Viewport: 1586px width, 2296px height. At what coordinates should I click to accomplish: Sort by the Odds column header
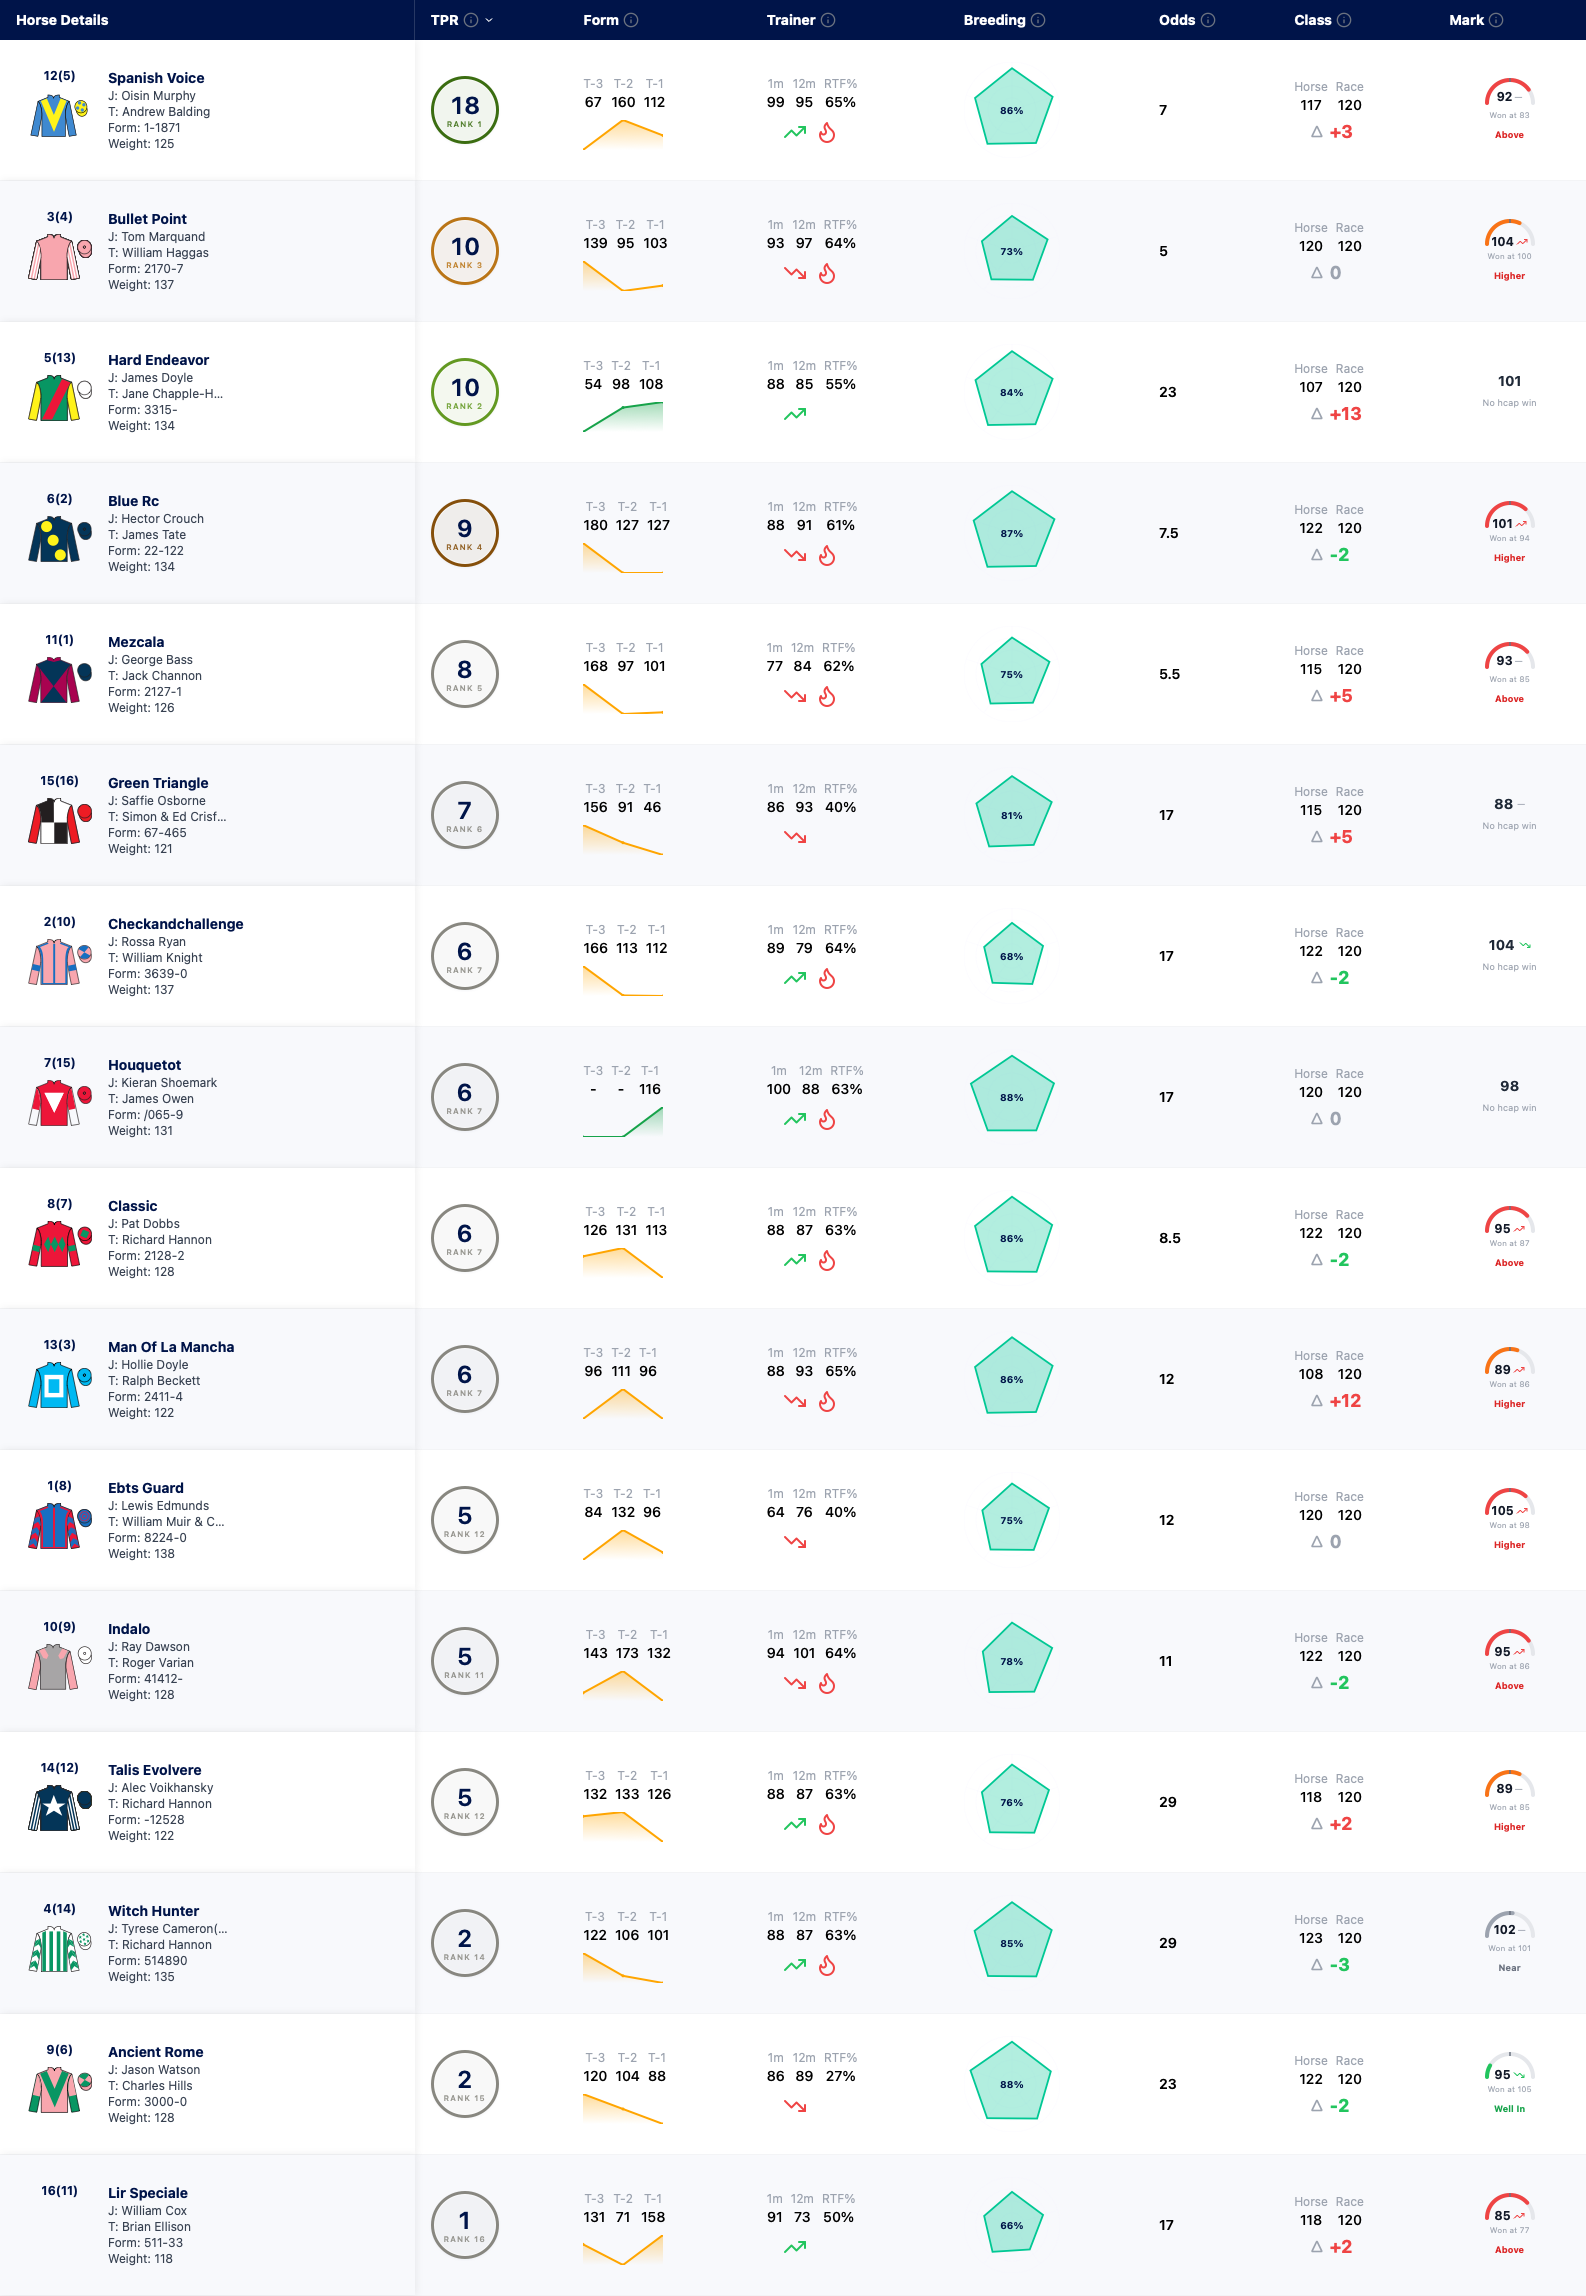(1177, 20)
